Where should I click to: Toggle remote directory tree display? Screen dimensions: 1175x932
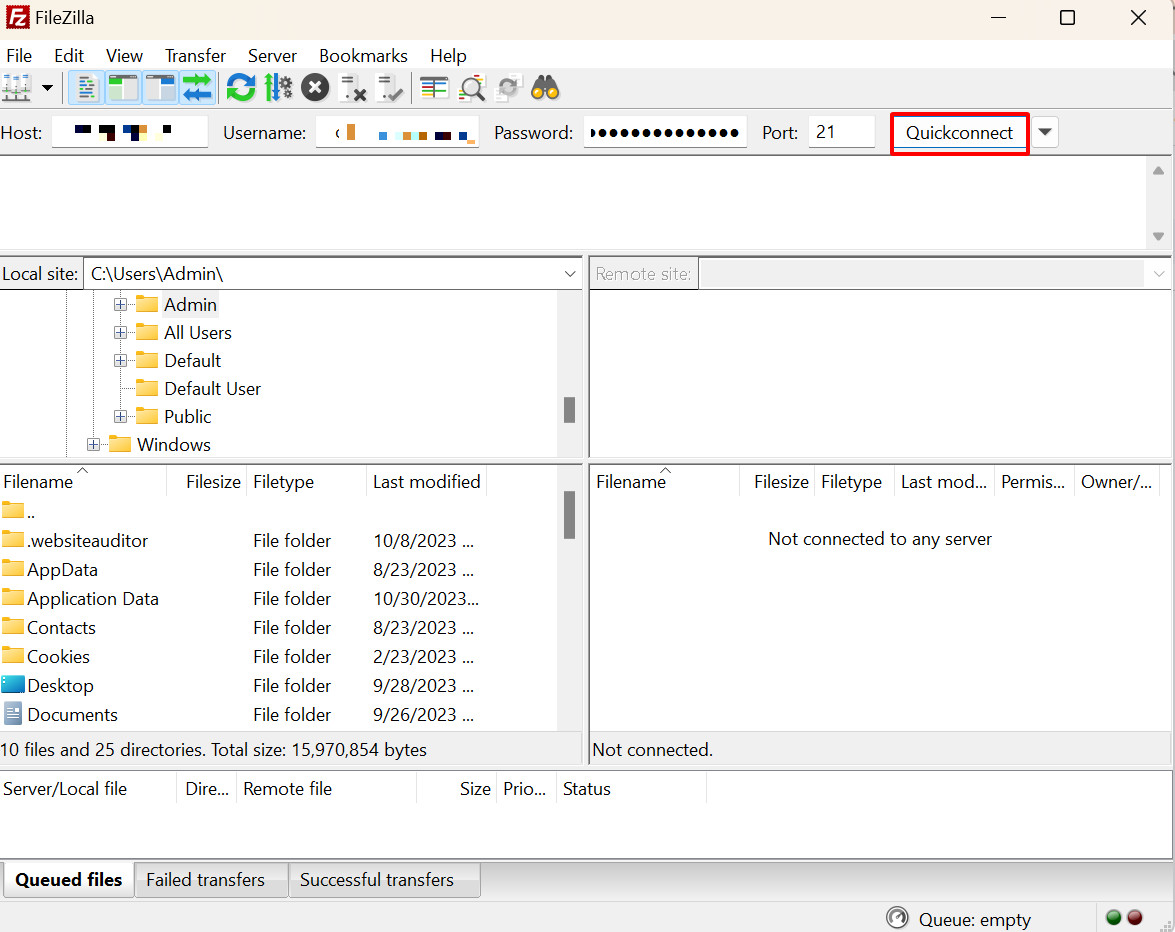point(160,88)
